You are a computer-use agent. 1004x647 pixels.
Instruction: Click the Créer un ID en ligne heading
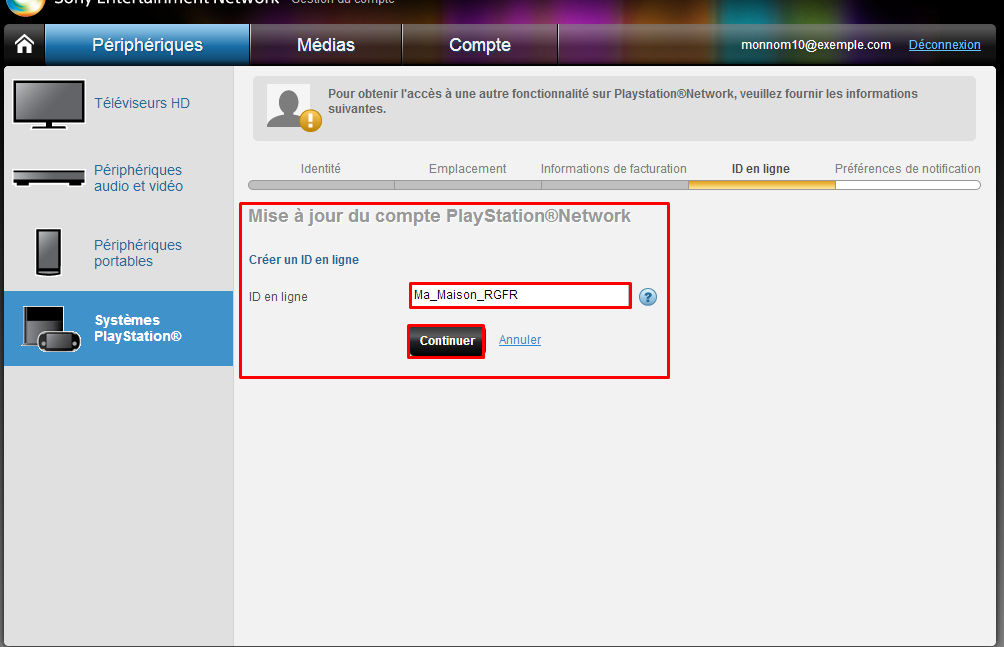[x=304, y=259]
